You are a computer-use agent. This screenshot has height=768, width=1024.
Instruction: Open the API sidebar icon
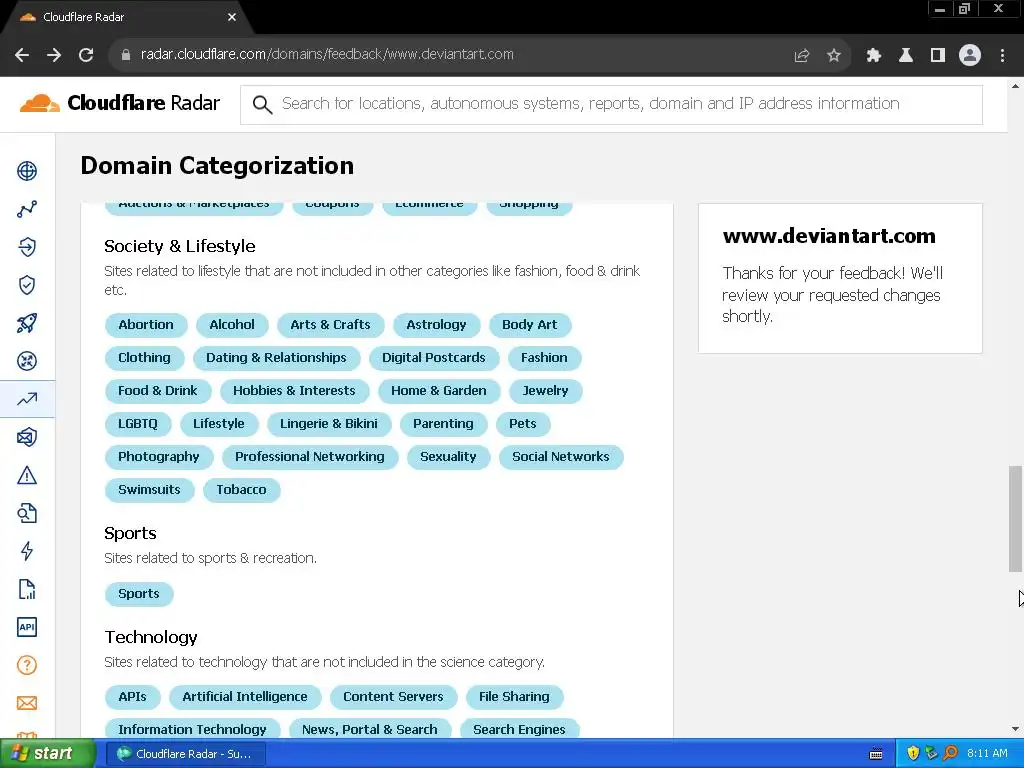[x=27, y=627]
